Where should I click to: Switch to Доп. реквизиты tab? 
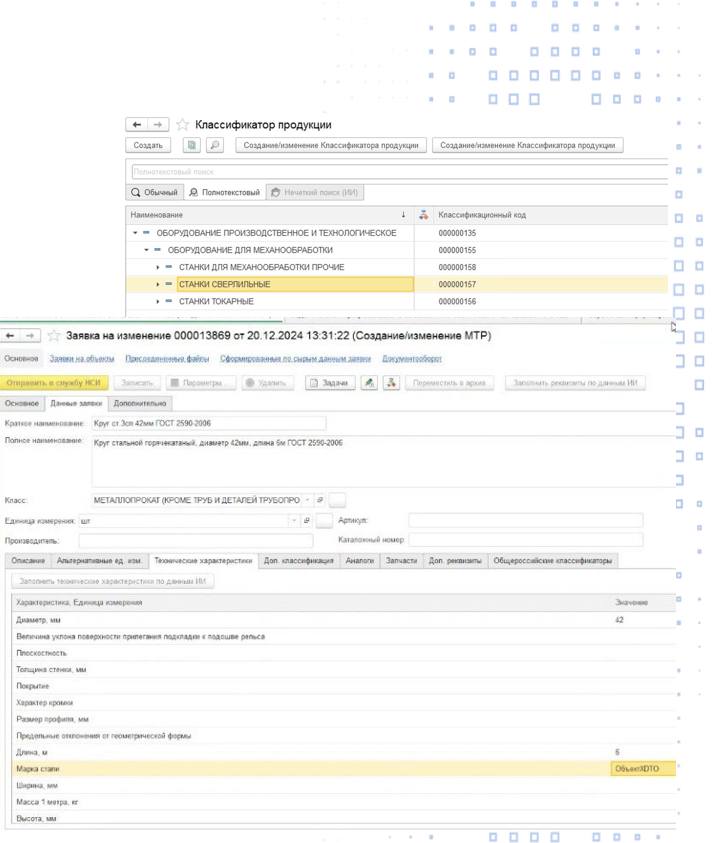click(x=455, y=561)
